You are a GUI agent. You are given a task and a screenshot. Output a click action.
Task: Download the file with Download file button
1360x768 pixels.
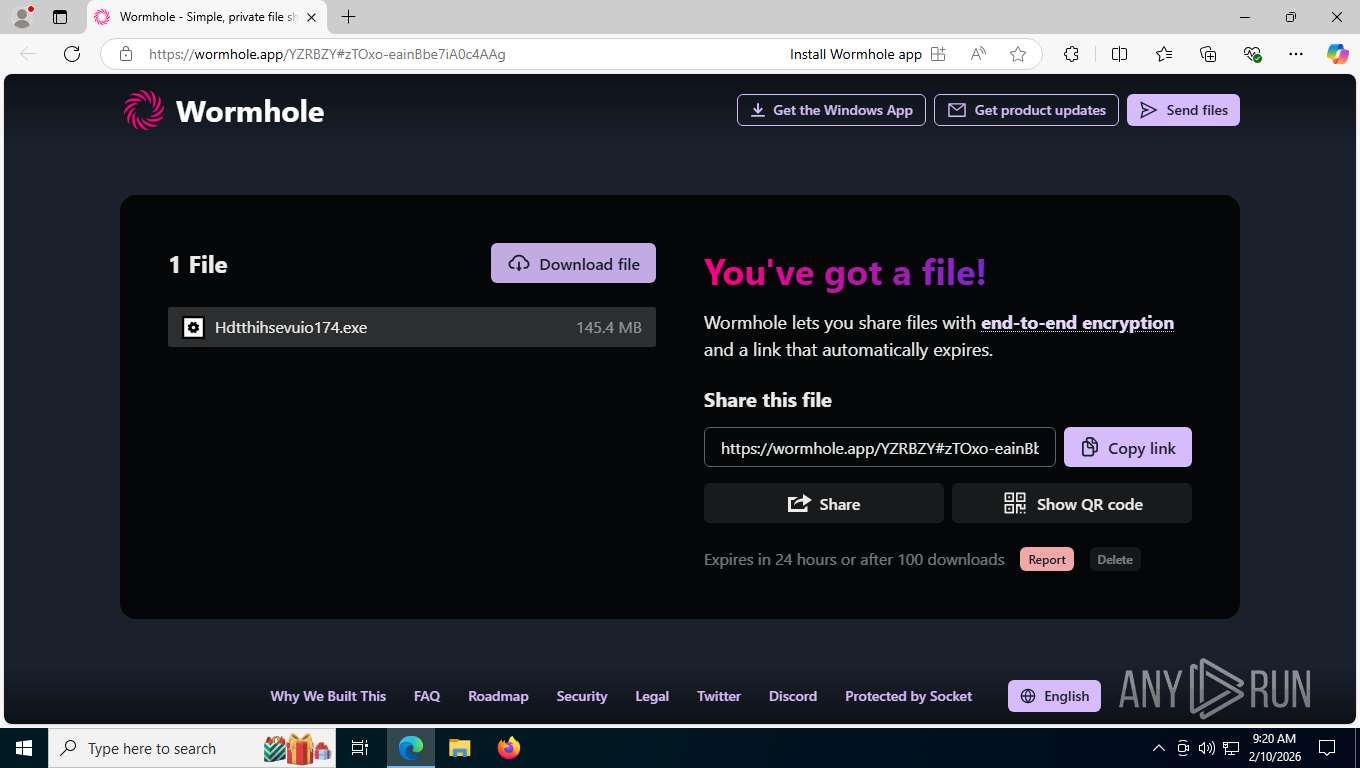point(573,263)
